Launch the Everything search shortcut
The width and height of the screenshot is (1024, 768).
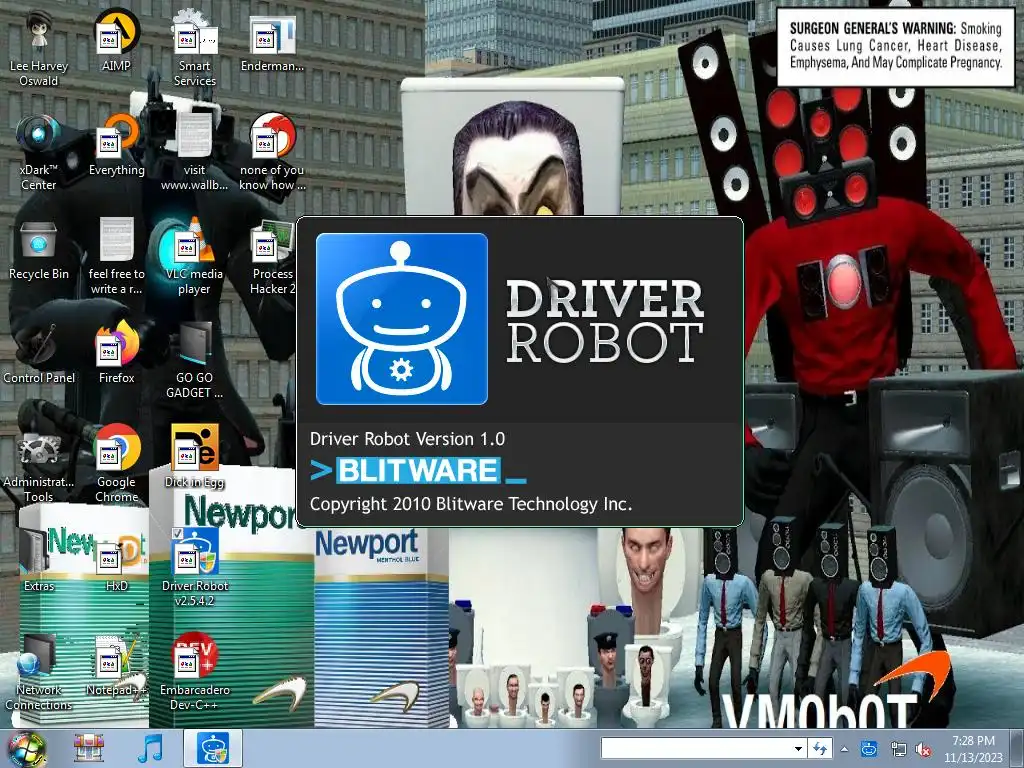point(116,146)
